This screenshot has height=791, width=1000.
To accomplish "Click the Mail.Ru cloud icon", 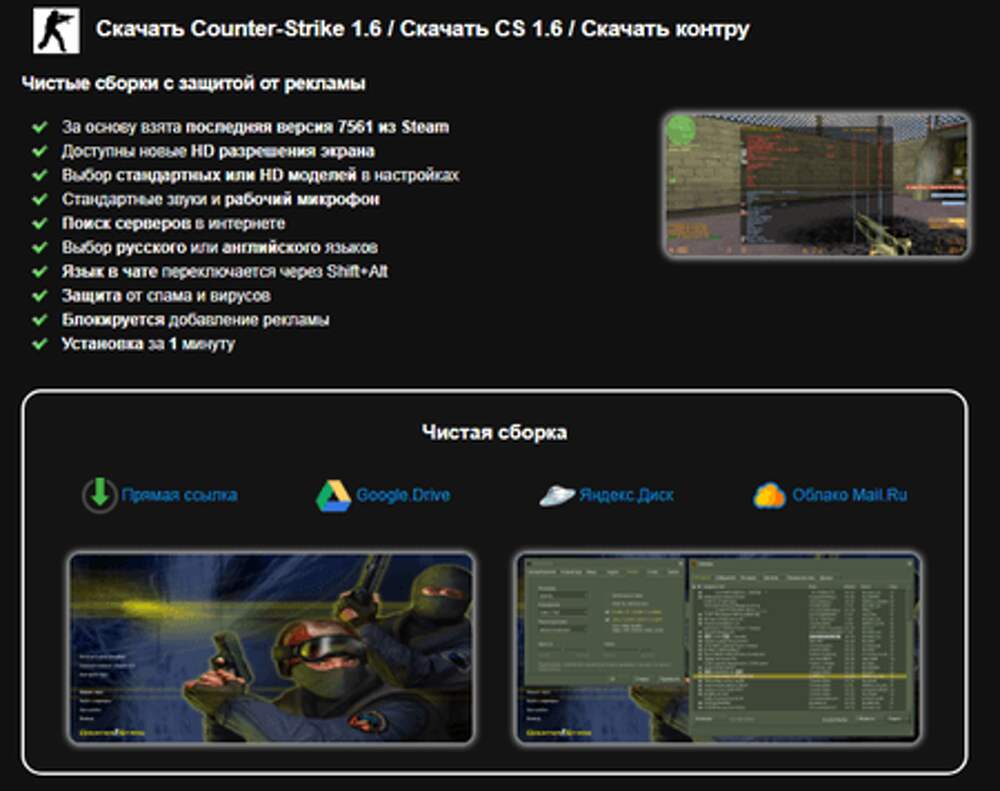I will coord(770,495).
